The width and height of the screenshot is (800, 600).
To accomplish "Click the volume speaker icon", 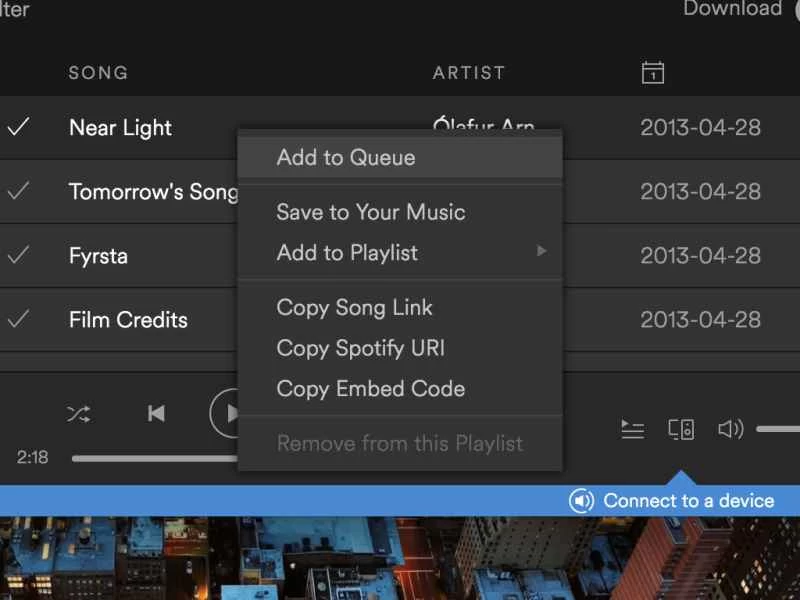I will click(x=731, y=429).
